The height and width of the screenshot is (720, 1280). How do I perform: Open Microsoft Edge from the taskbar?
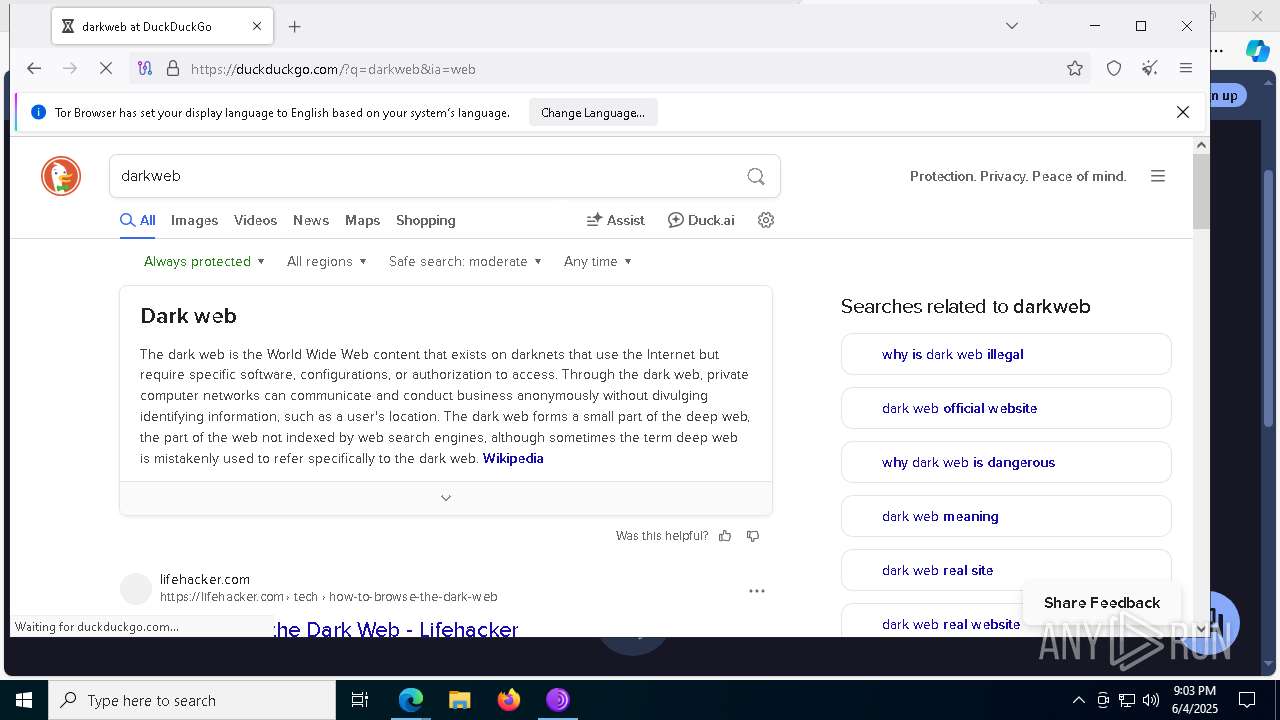411,700
